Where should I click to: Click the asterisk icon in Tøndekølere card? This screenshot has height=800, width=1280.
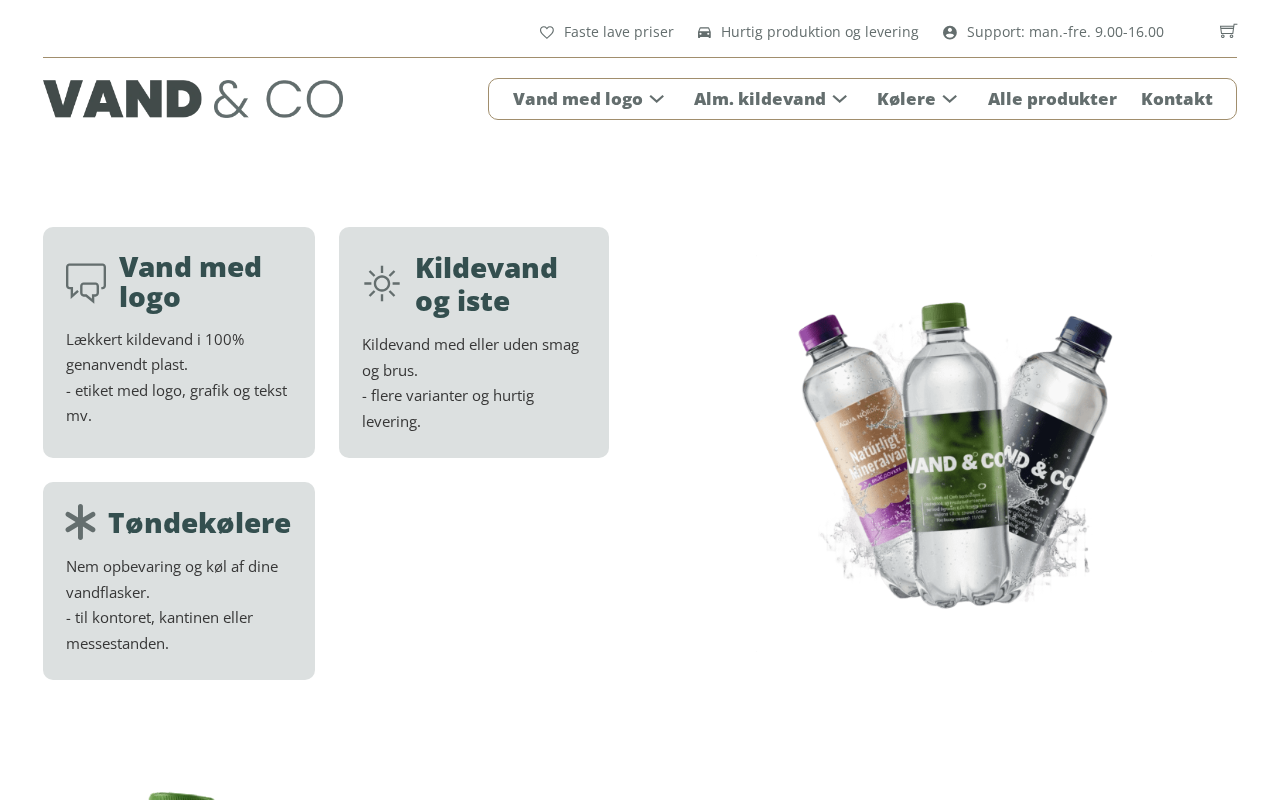coord(80,522)
